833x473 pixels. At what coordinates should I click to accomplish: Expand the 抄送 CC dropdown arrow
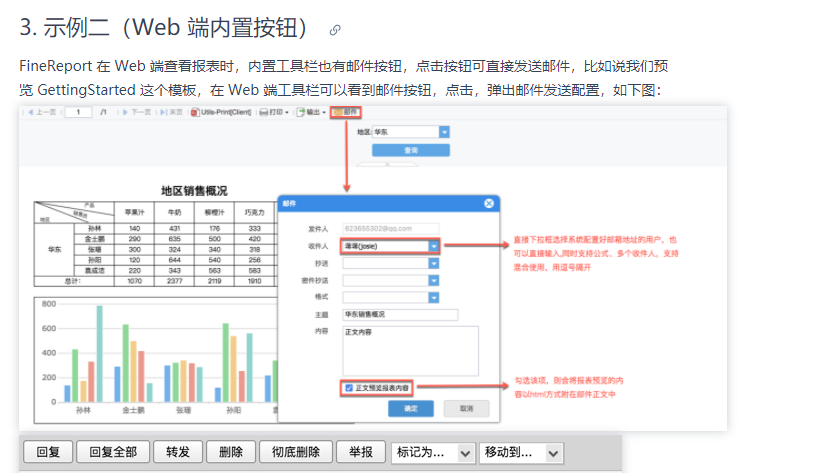point(434,264)
